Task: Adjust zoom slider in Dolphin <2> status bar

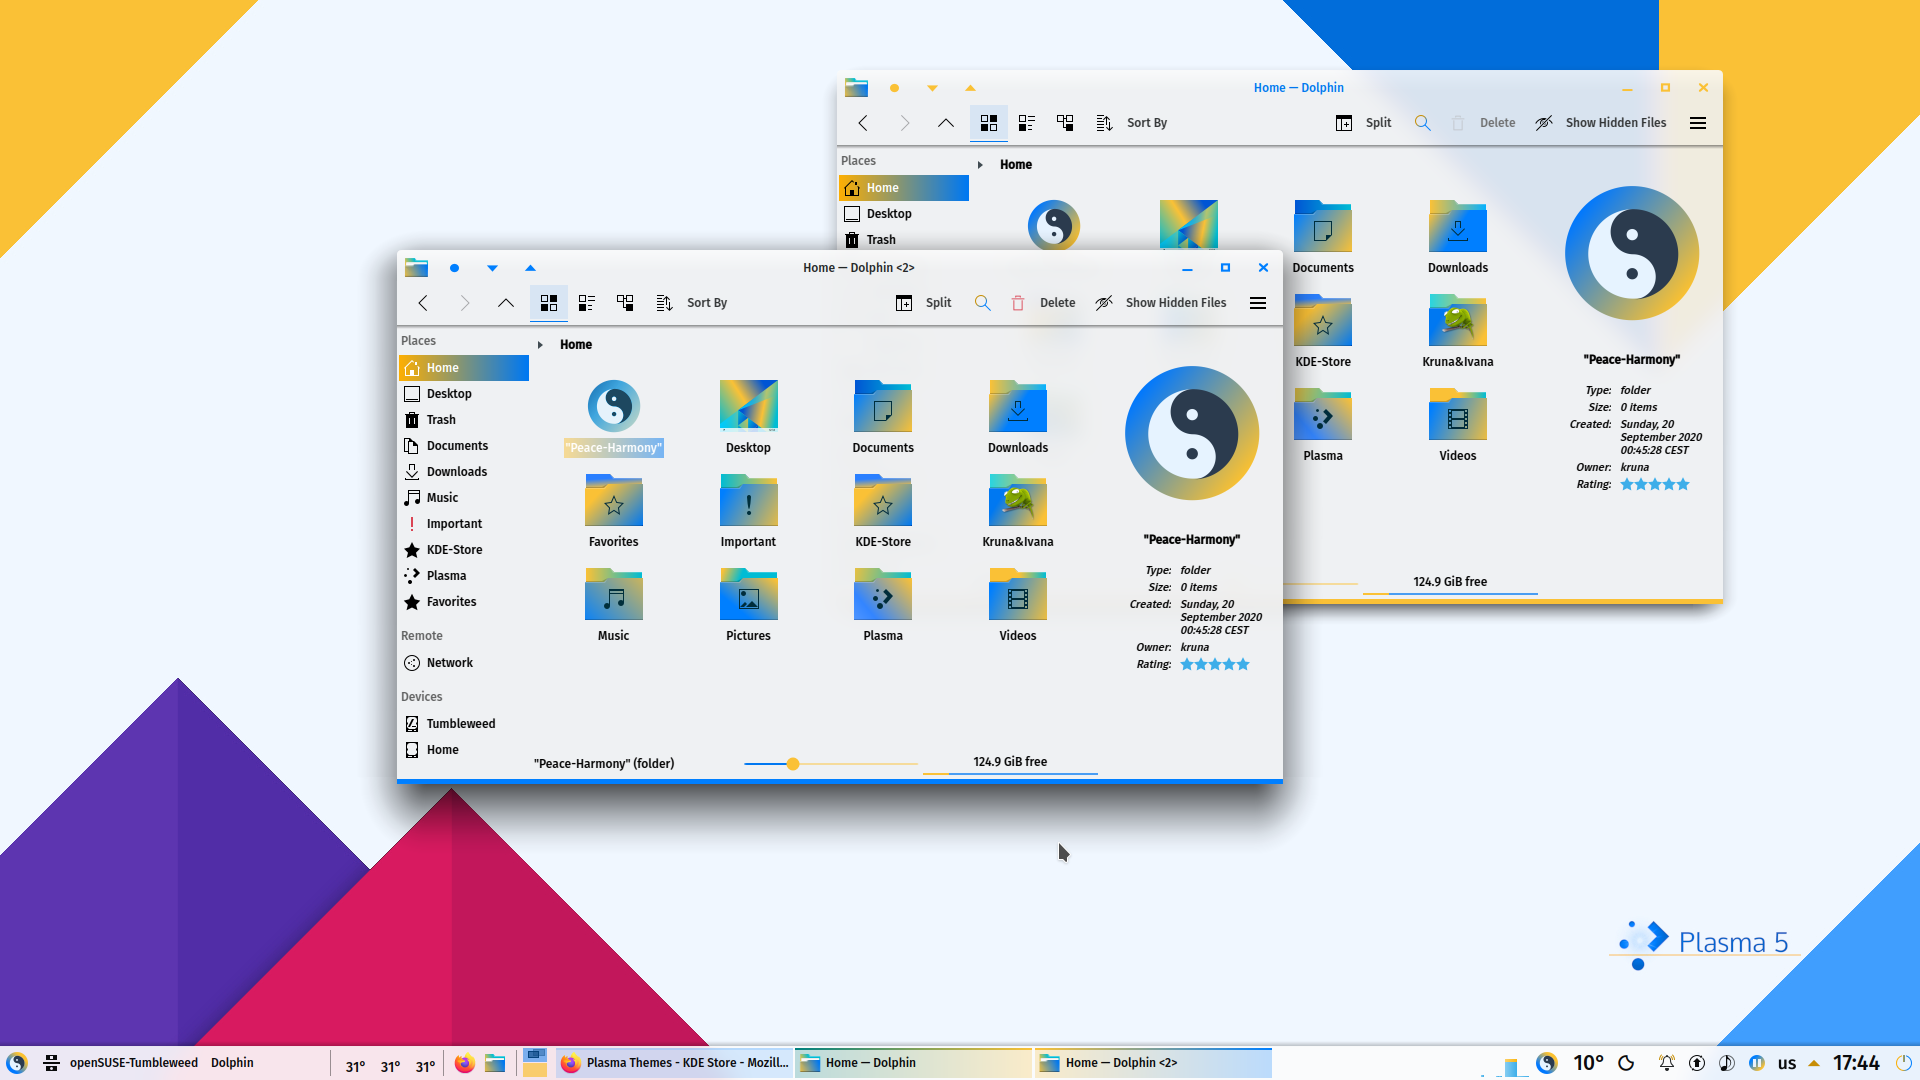Action: click(793, 764)
